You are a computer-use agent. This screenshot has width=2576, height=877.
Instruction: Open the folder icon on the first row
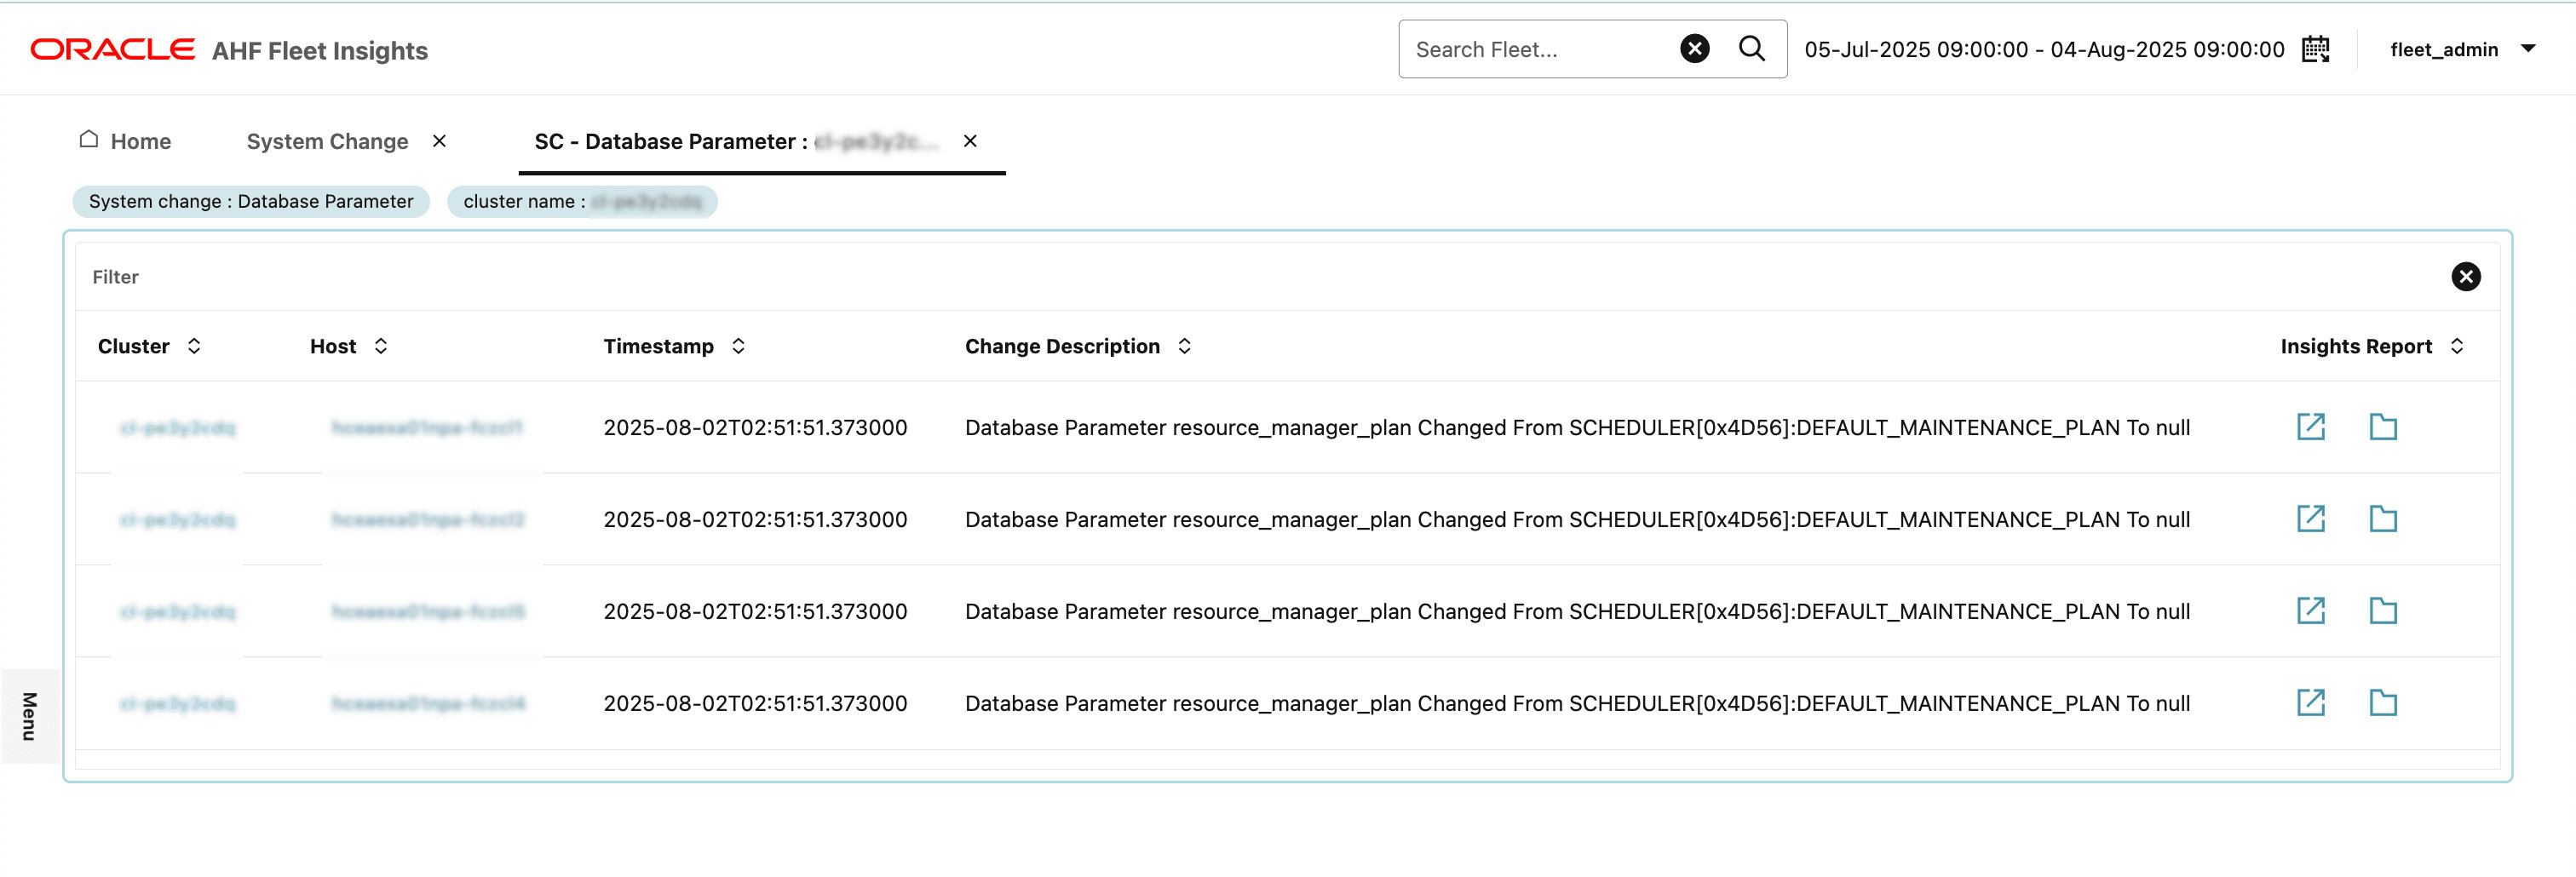pos(2385,426)
